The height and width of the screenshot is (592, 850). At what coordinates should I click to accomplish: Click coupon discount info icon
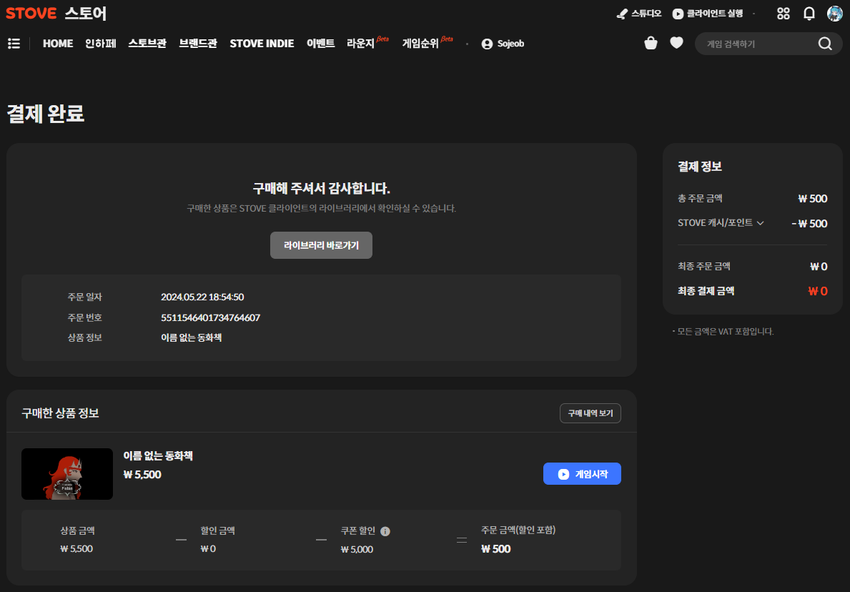click(385, 531)
